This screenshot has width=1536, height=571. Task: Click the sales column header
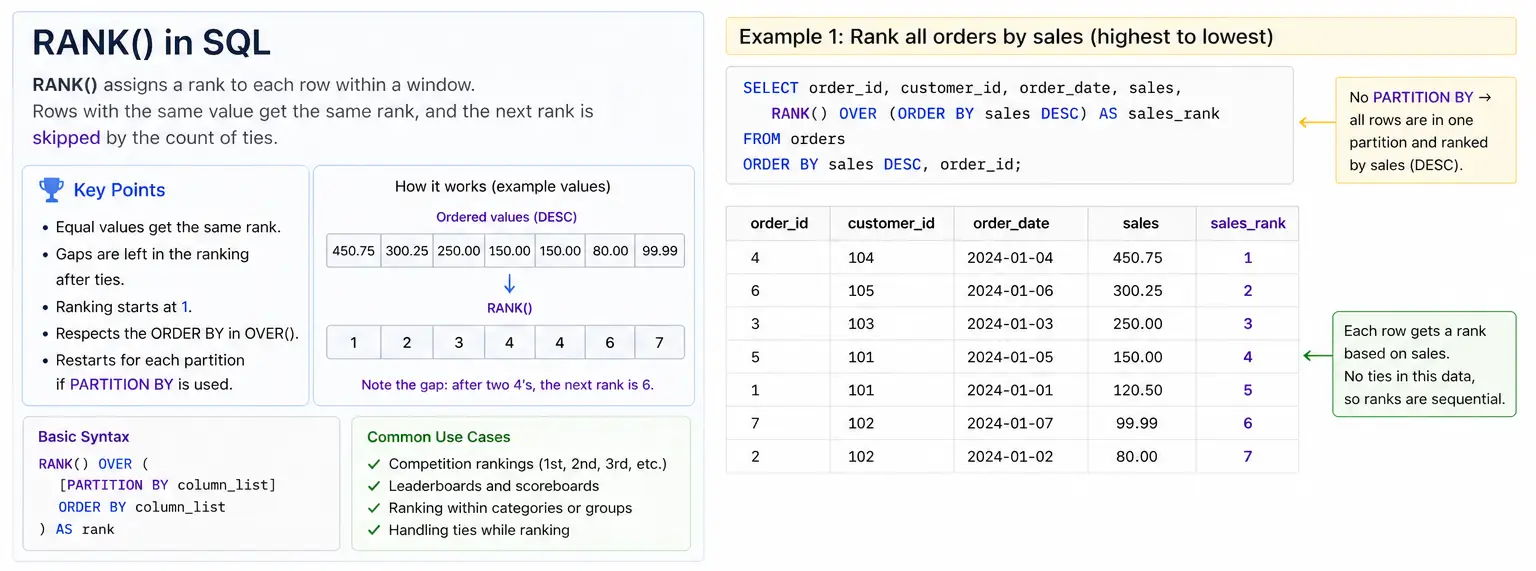[x=1140, y=223]
